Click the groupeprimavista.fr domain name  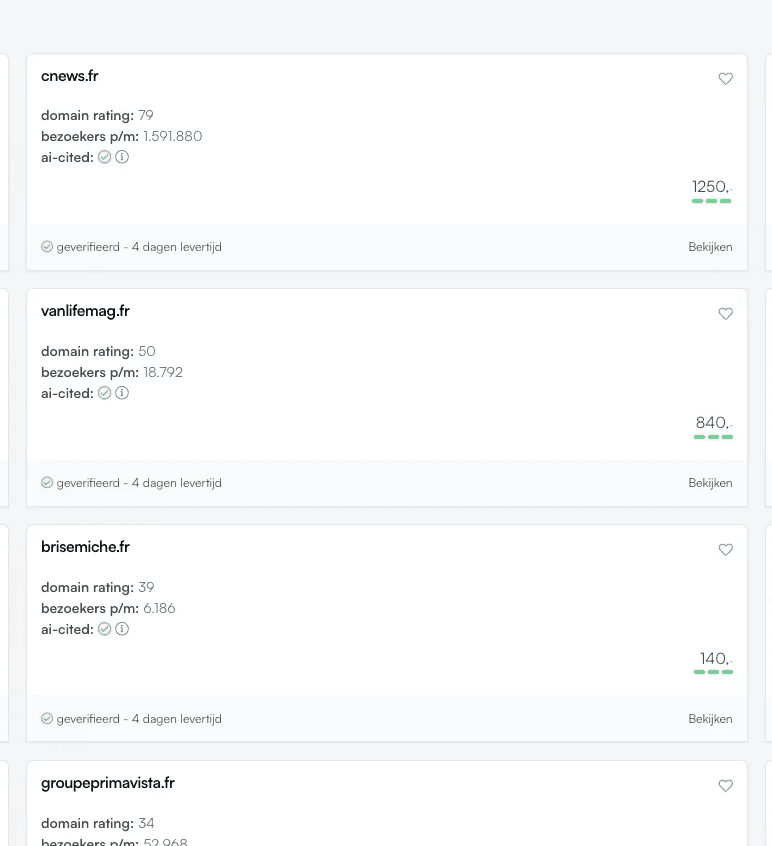108,783
